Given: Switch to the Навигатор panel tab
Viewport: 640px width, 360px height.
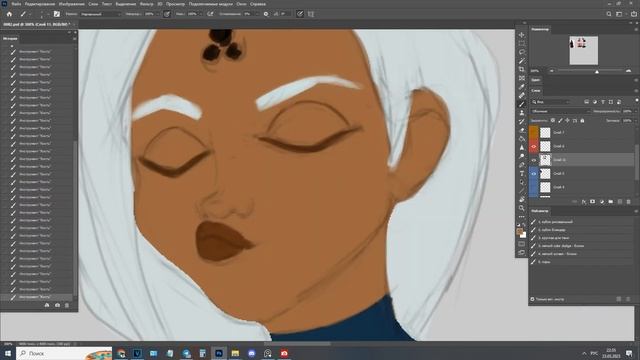Looking at the screenshot, I should tap(540, 29).
